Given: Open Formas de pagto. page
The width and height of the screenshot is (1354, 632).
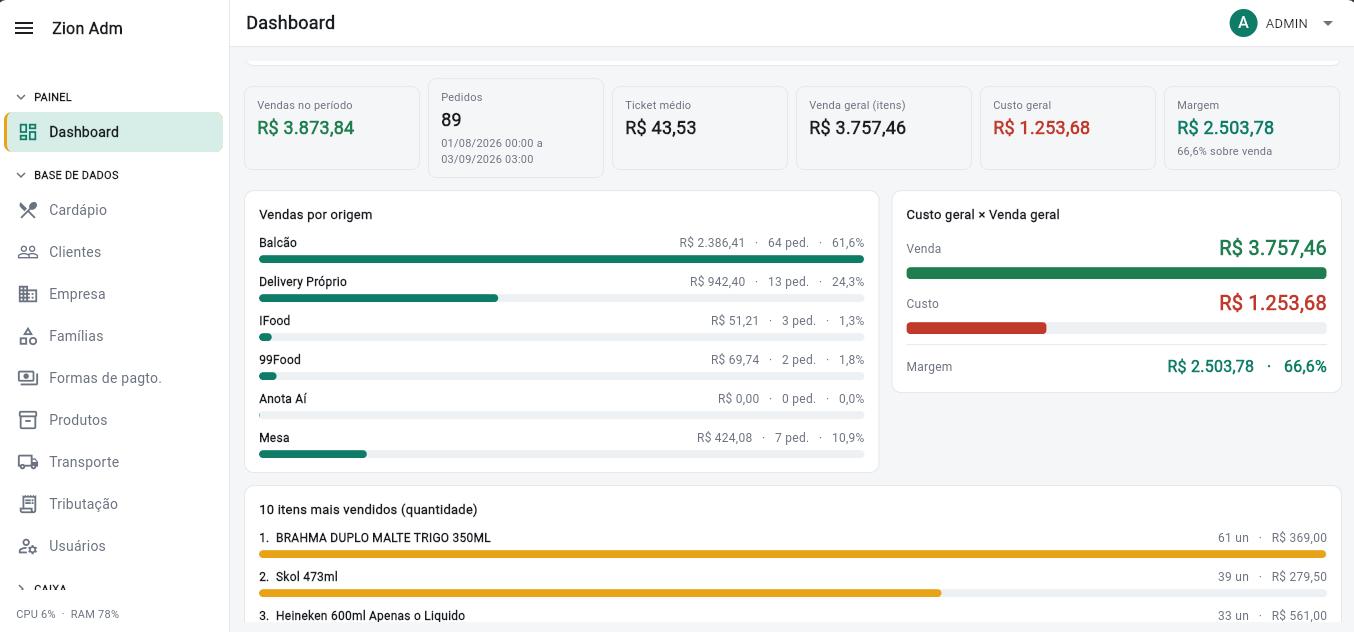Looking at the screenshot, I should [x=114, y=378].
